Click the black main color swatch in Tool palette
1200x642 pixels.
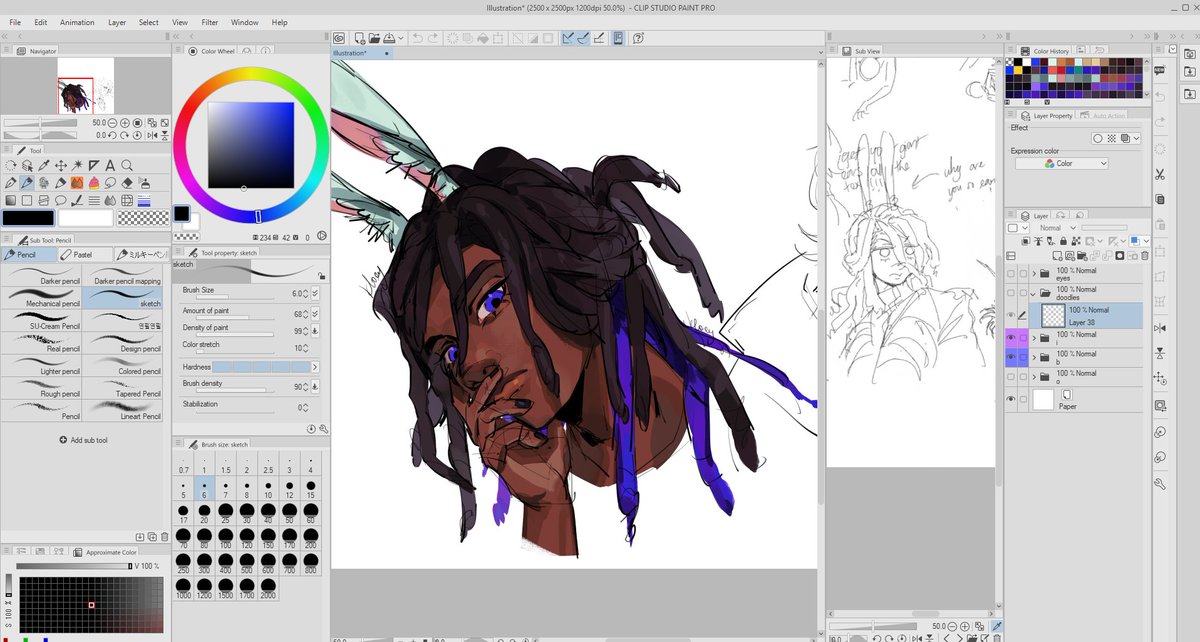[x=28, y=218]
